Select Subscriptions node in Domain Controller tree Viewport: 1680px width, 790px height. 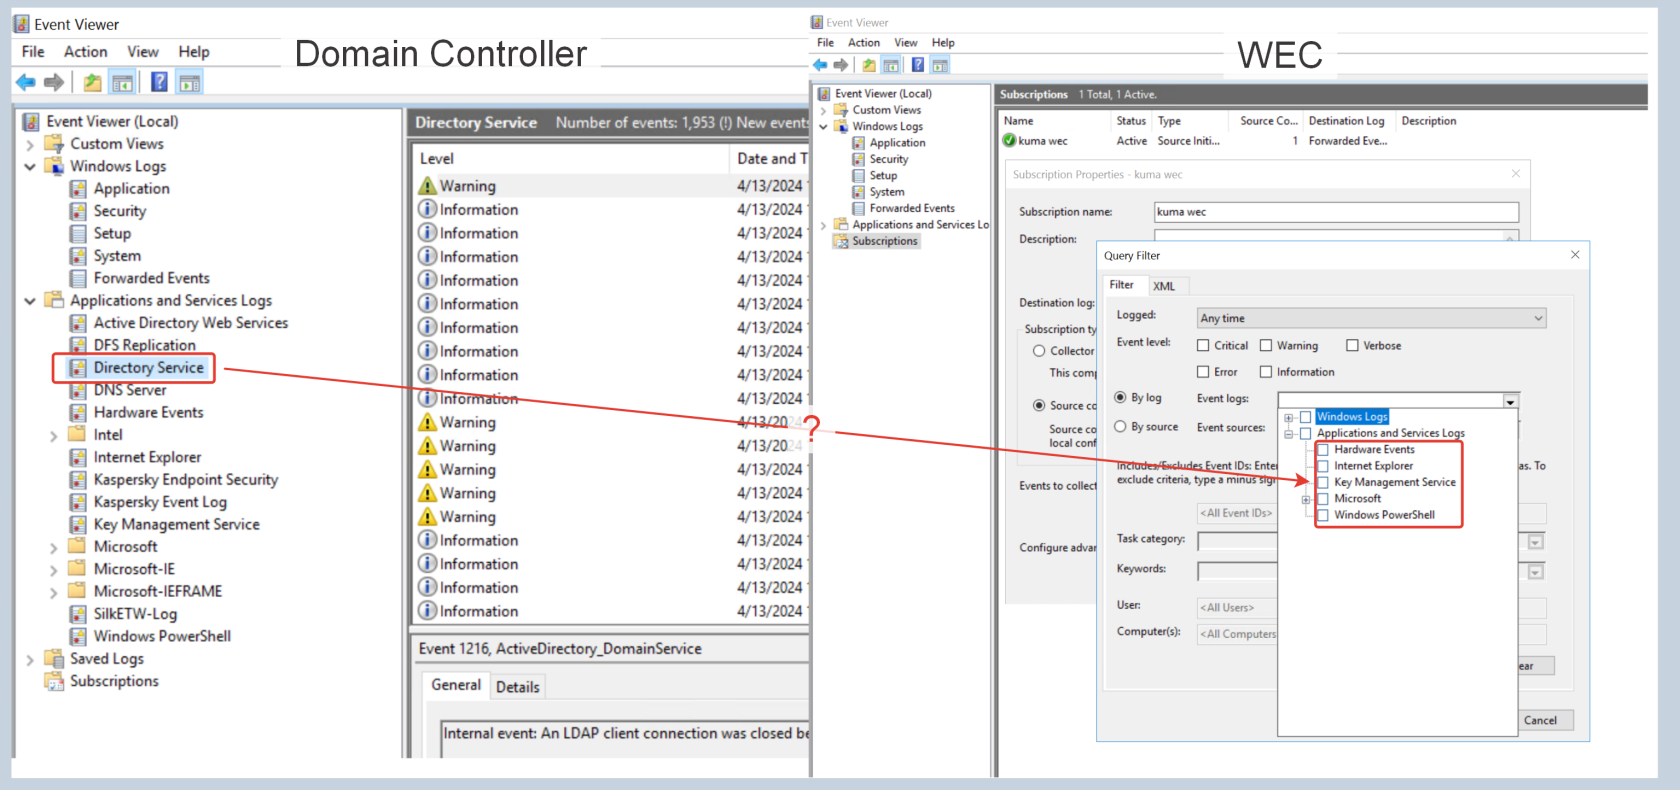click(x=114, y=681)
